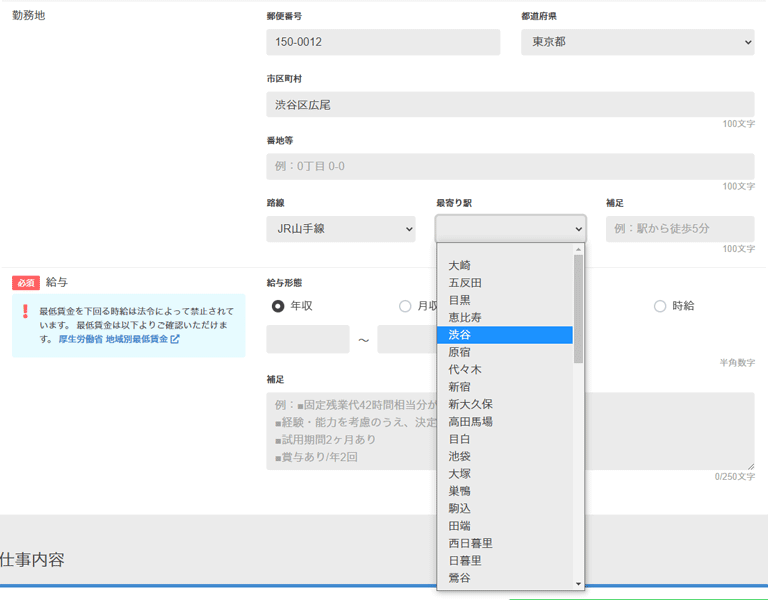Viewport: 768px width, 600px height.
Task: Click the dropdown list's scroll-down arrow
Action: [578, 583]
